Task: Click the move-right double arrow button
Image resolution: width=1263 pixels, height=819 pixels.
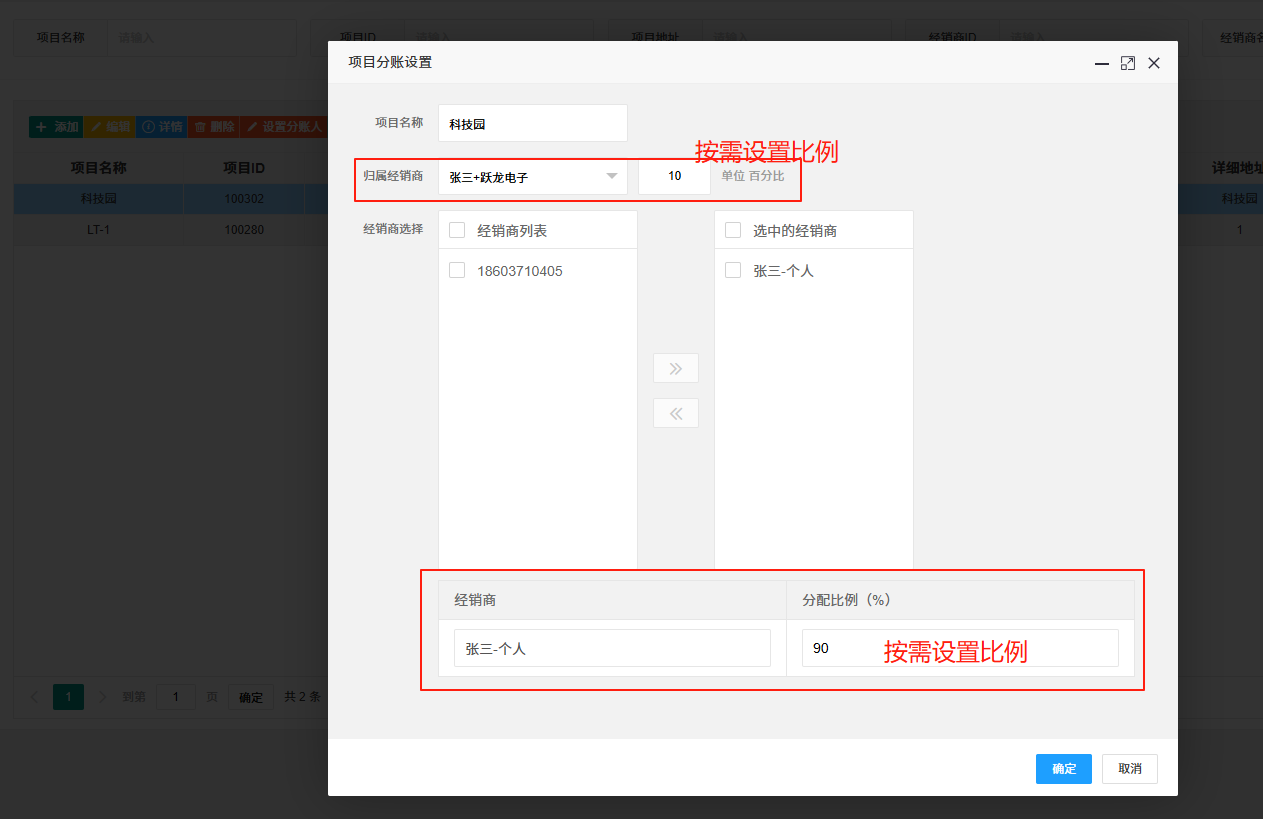Action: 676,368
